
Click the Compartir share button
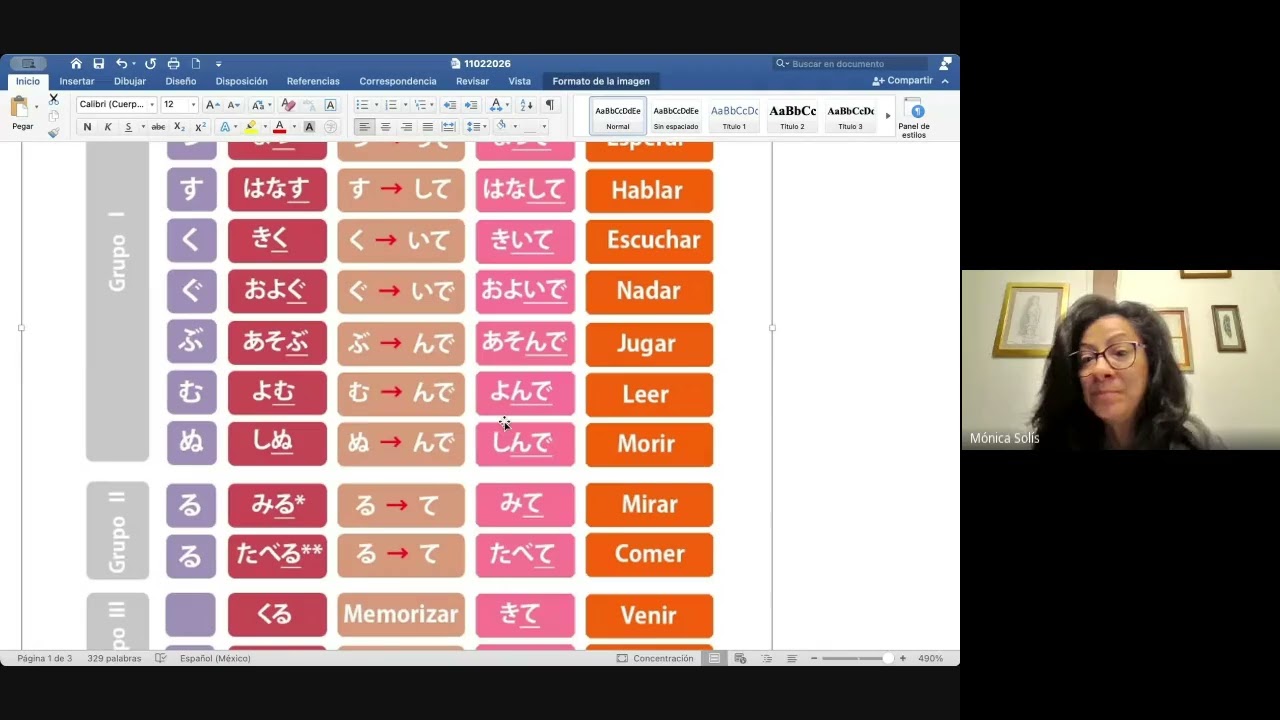click(x=903, y=81)
